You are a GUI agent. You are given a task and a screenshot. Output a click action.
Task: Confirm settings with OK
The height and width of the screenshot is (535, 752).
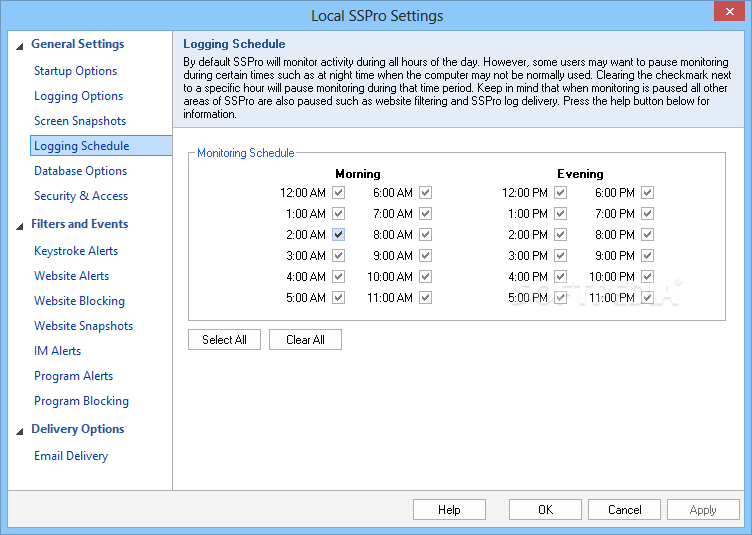coord(545,510)
